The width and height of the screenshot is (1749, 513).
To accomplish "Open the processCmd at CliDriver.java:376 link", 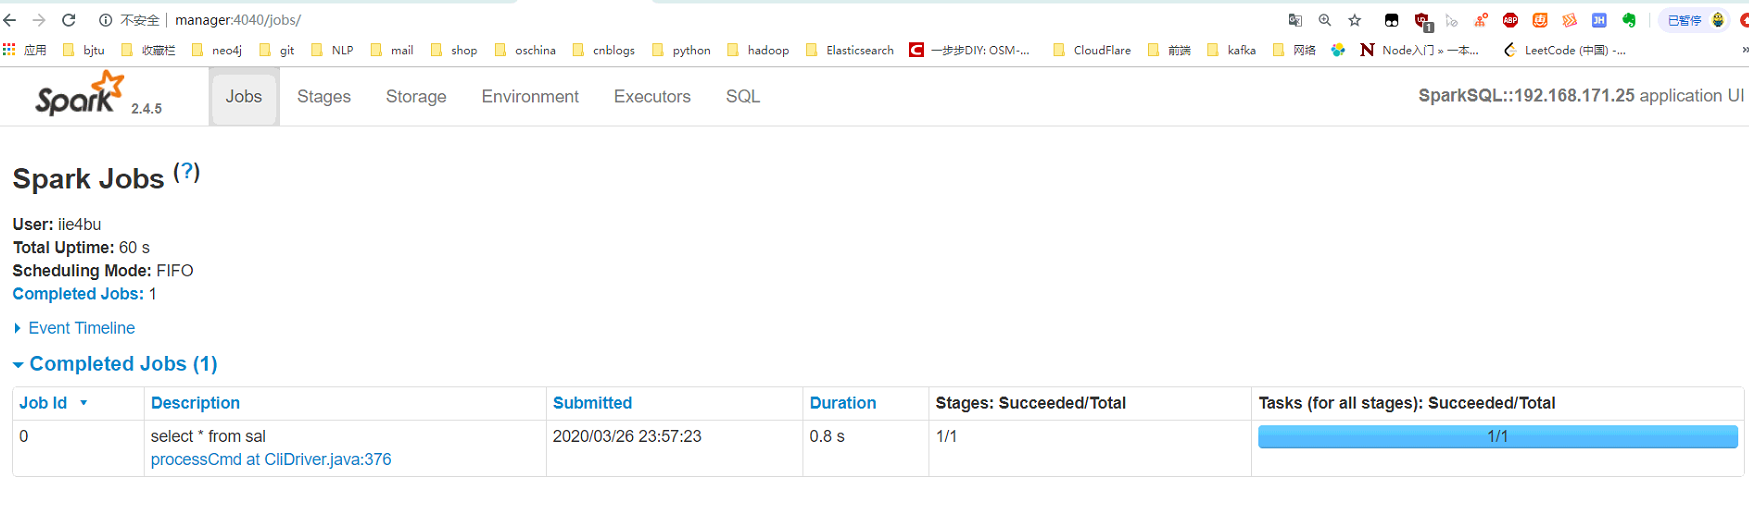I will pos(271,460).
